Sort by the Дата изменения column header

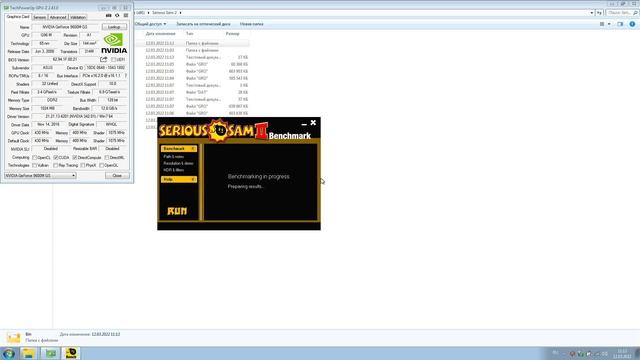(x=160, y=34)
